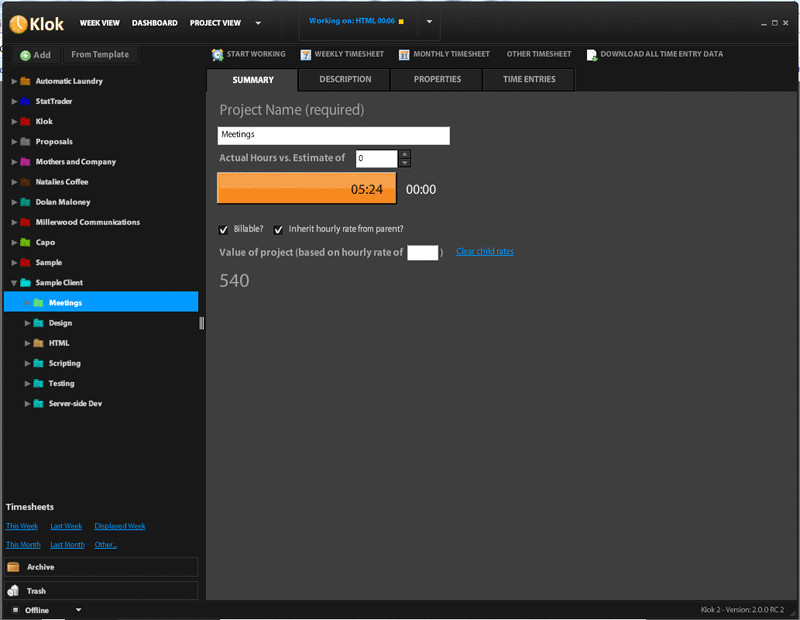Click the Dolan Maloney teal folder icon
The width and height of the screenshot is (800, 620).
25,202
